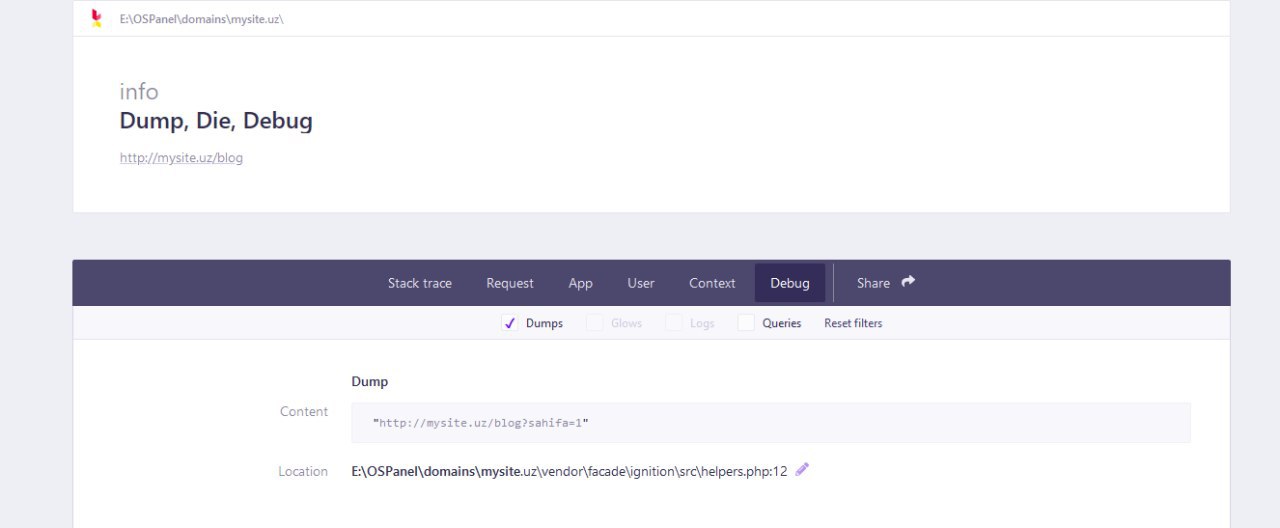Viewport: 1280px width, 528px height.
Task: Click the Location row label
Action: [303, 472]
